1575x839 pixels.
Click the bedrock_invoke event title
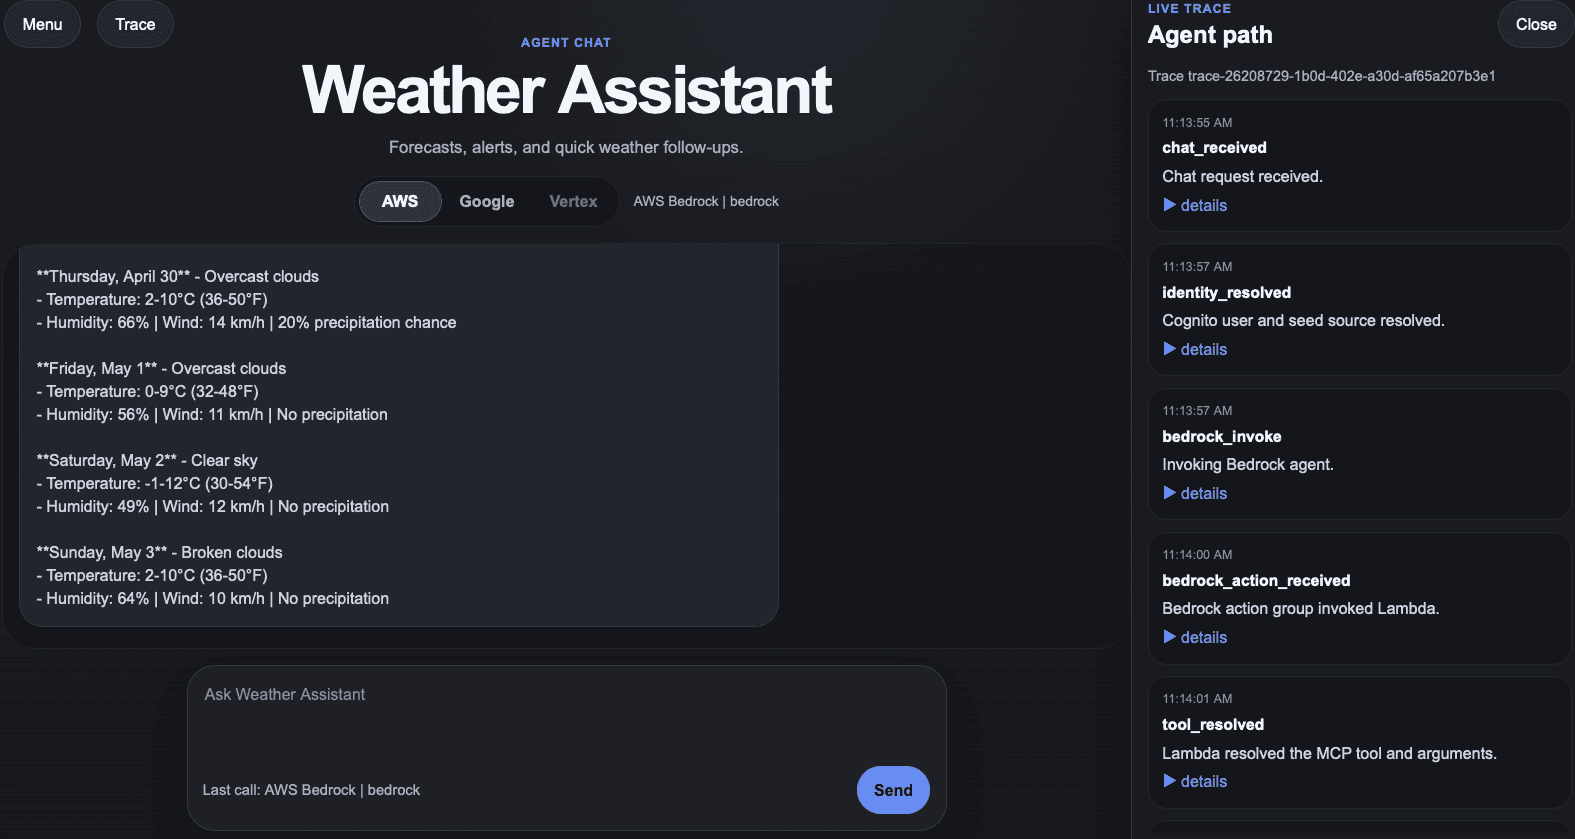click(1221, 436)
